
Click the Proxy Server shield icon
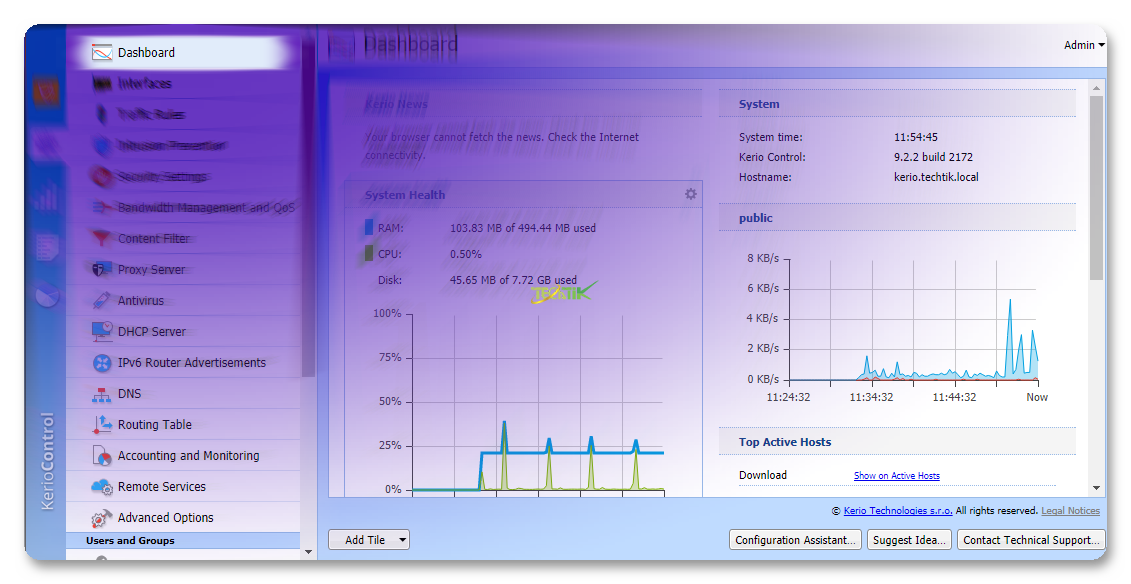tap(101, 270)
